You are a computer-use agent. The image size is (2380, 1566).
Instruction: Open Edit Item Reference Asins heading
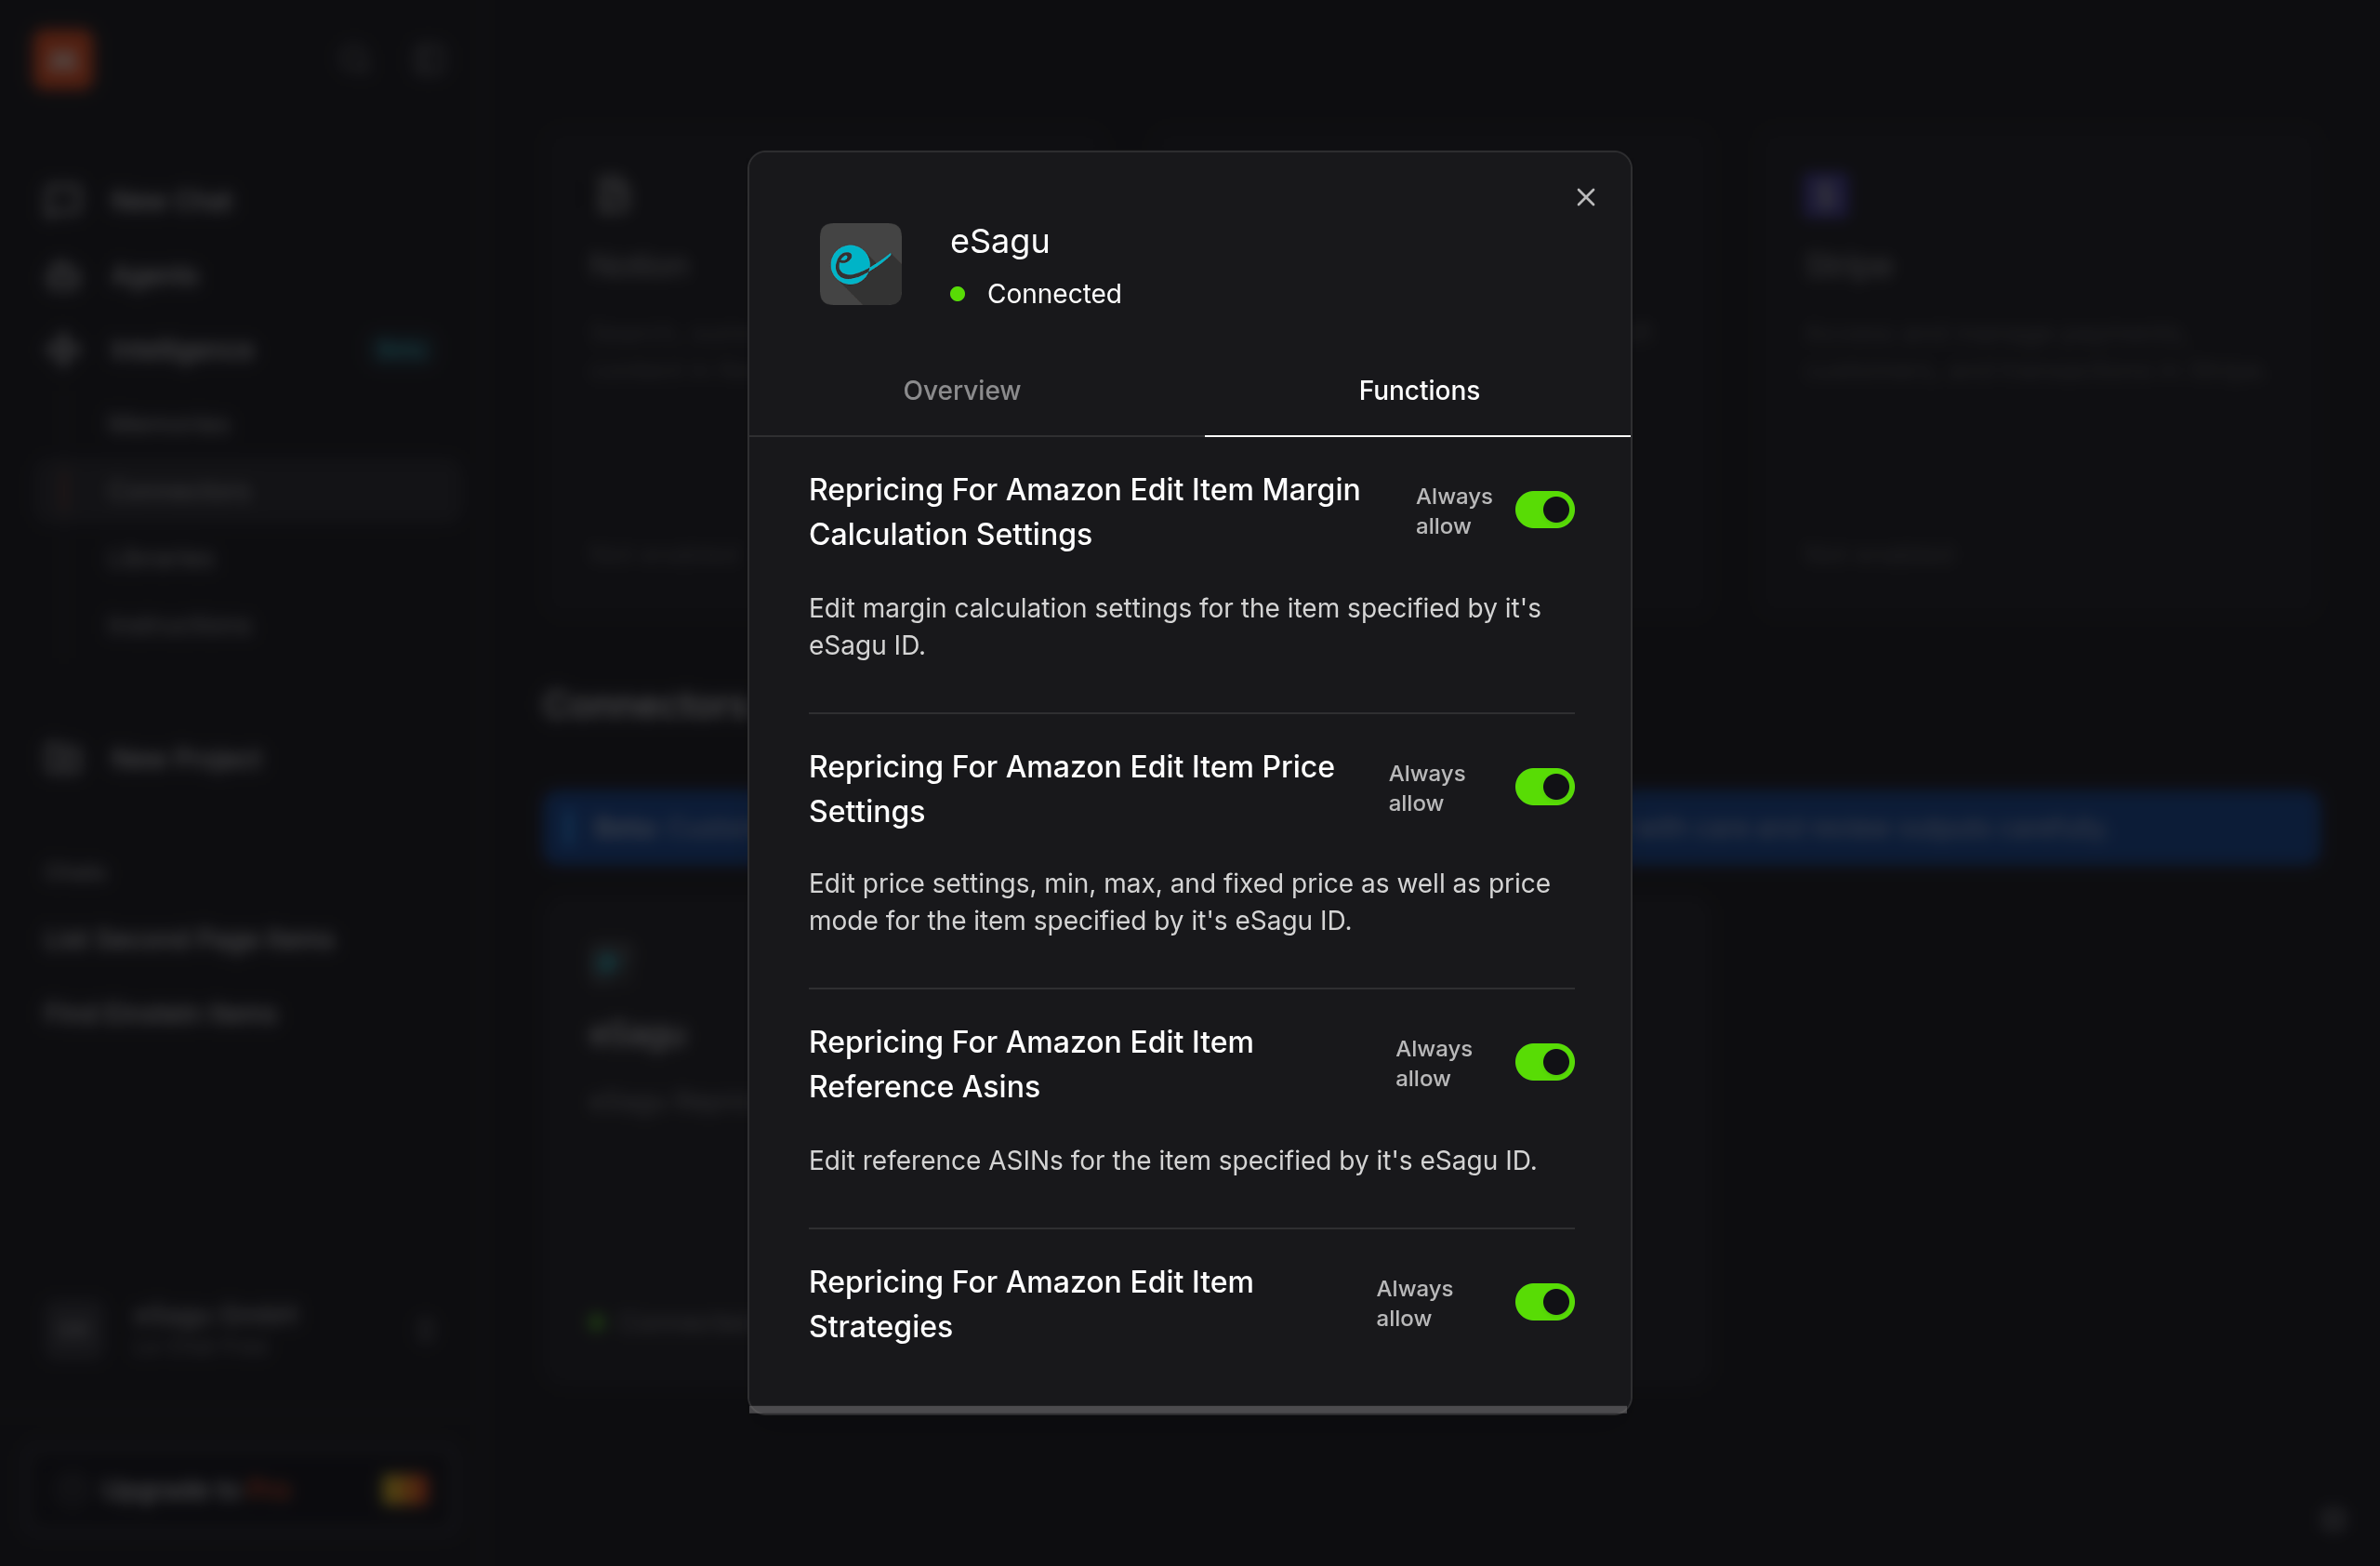1030,1064
